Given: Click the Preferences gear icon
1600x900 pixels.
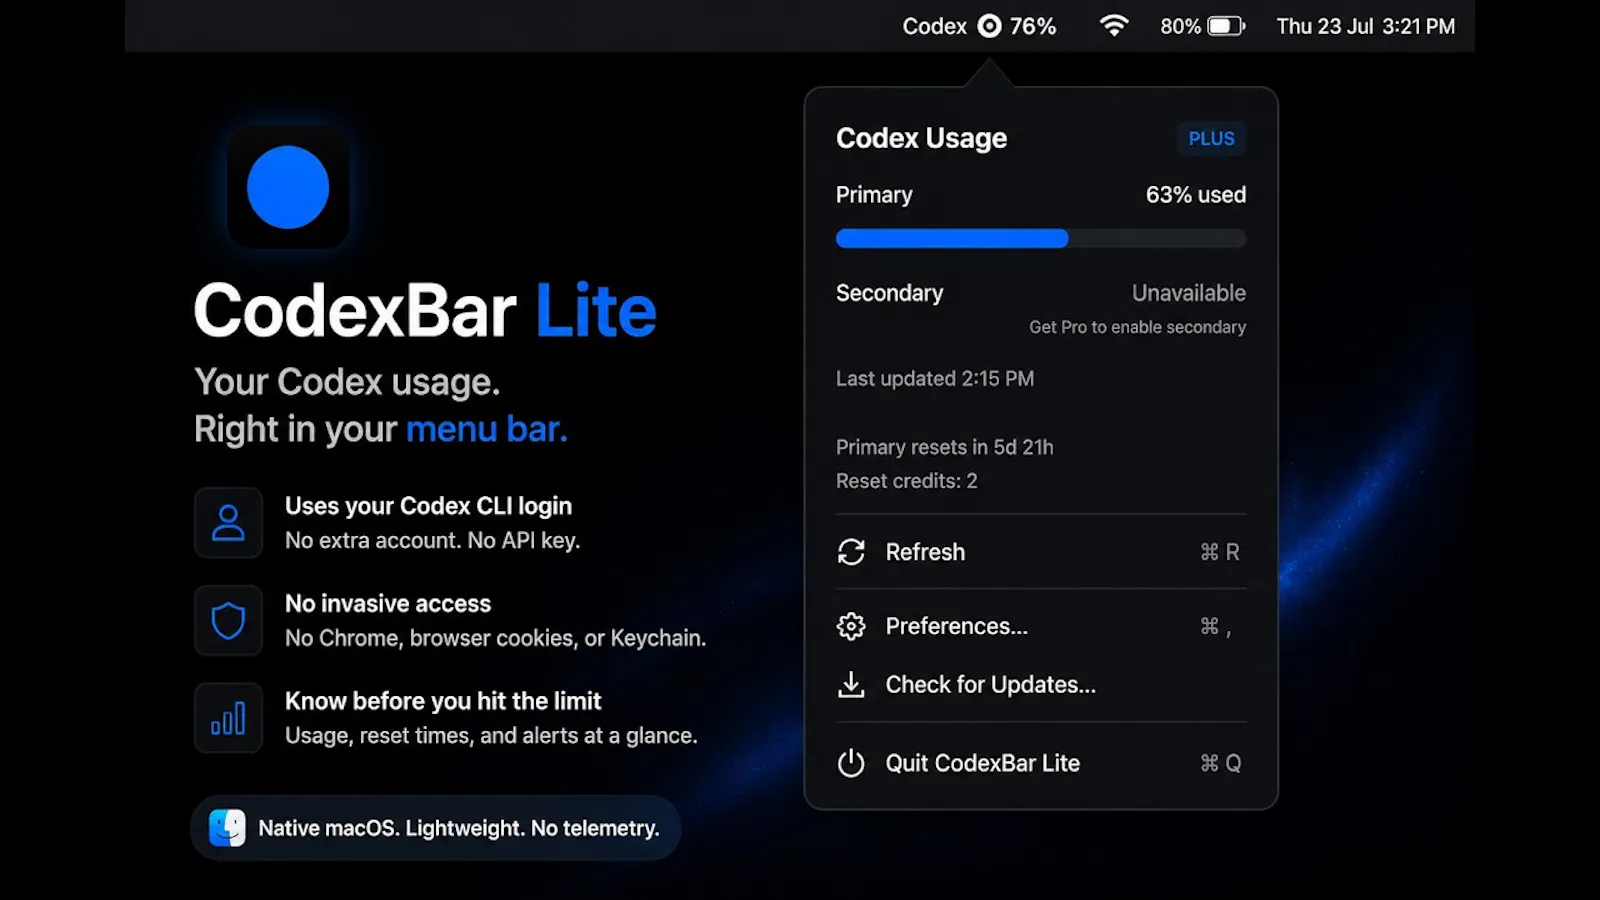Looking at the screenshot, I should (851, 626).
